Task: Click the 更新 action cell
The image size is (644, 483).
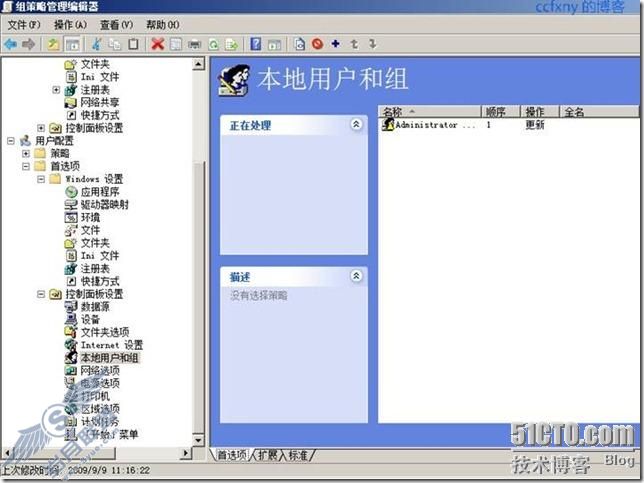Action: tap(535, 124)
